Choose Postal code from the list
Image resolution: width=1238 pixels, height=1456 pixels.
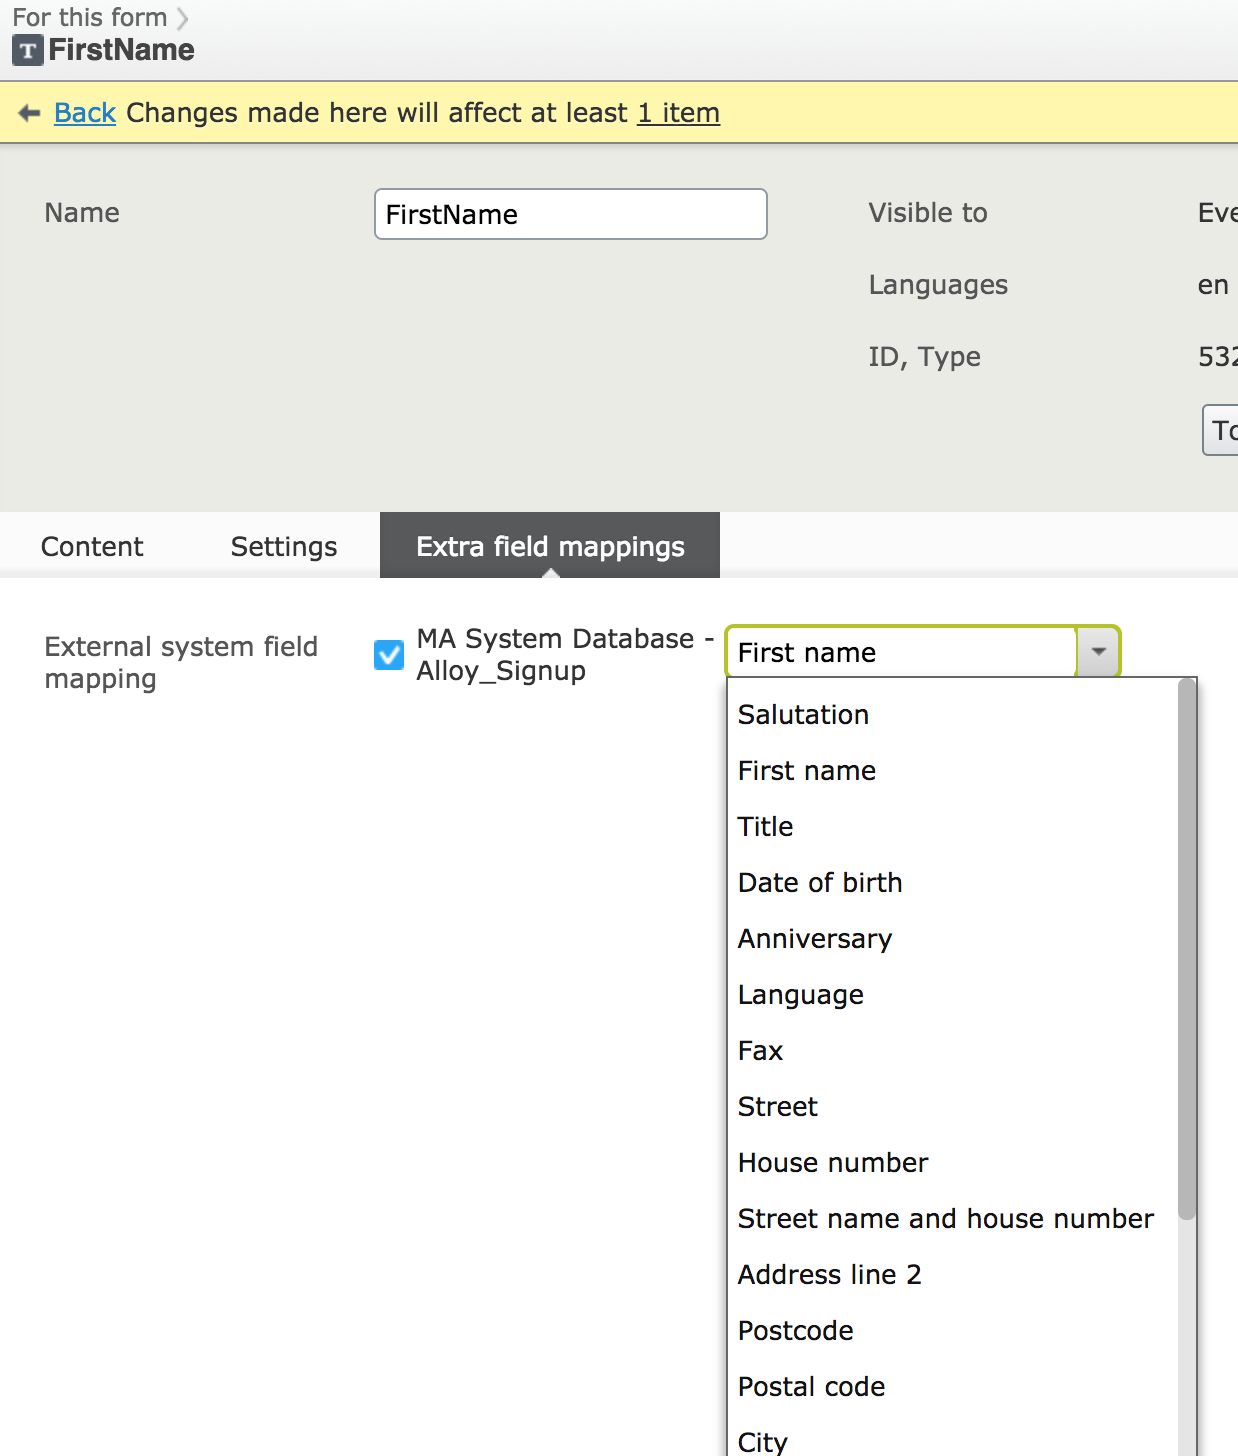(811, 1387)
